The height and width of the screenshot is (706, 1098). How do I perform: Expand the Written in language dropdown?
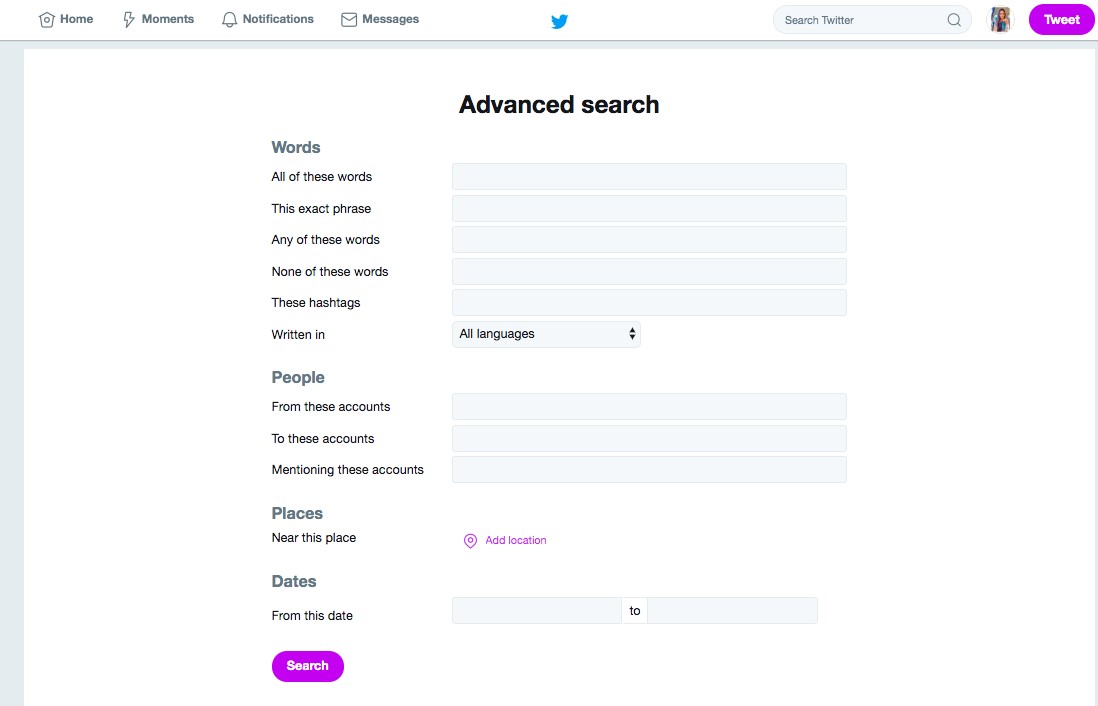pyautogui.click(x=546, y=334)
